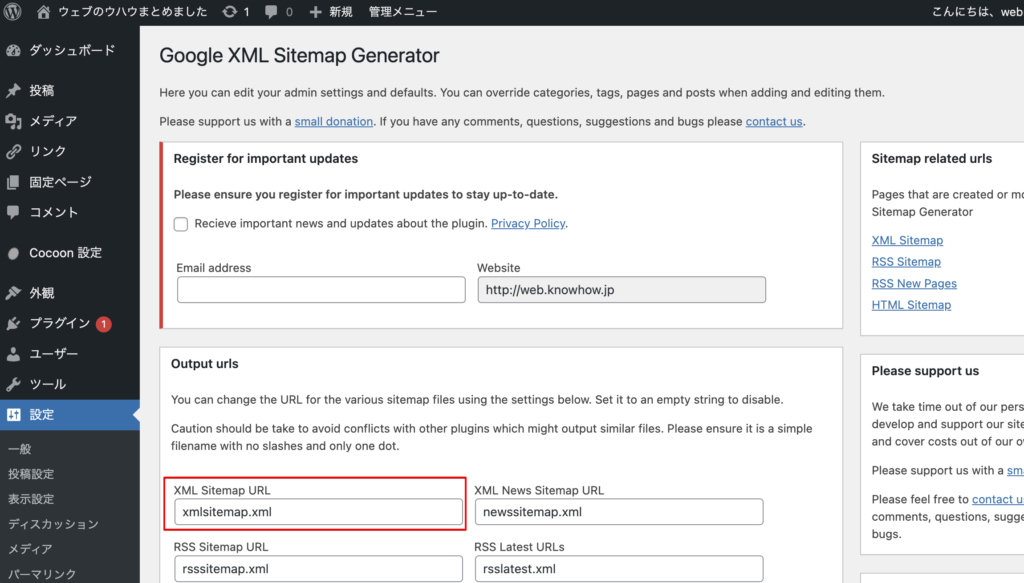
Task: Open the 表示設定 submenu item
Action: 31,499
